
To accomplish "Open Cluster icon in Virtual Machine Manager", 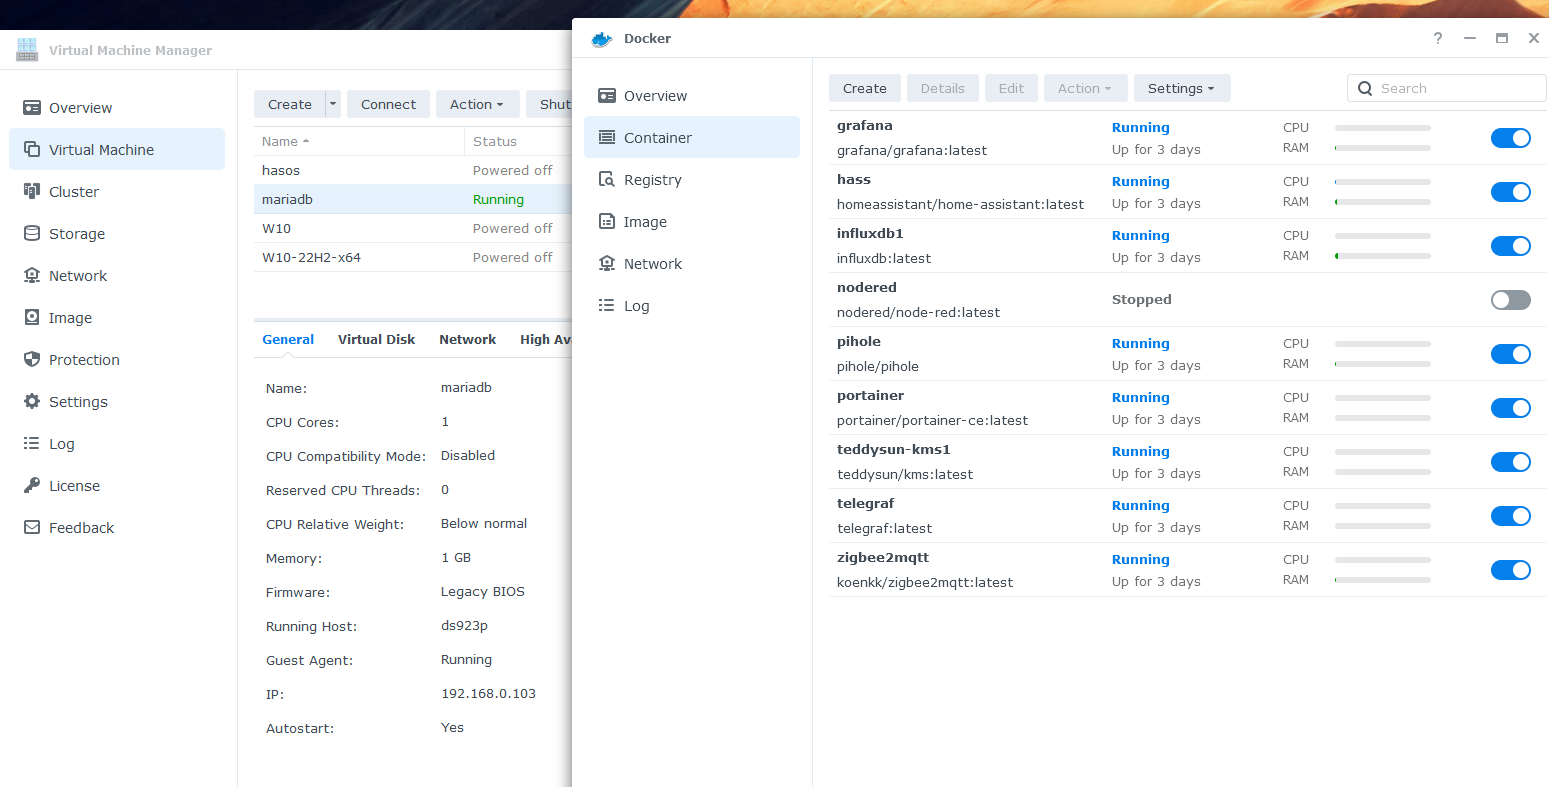I will tap(32, 191).
